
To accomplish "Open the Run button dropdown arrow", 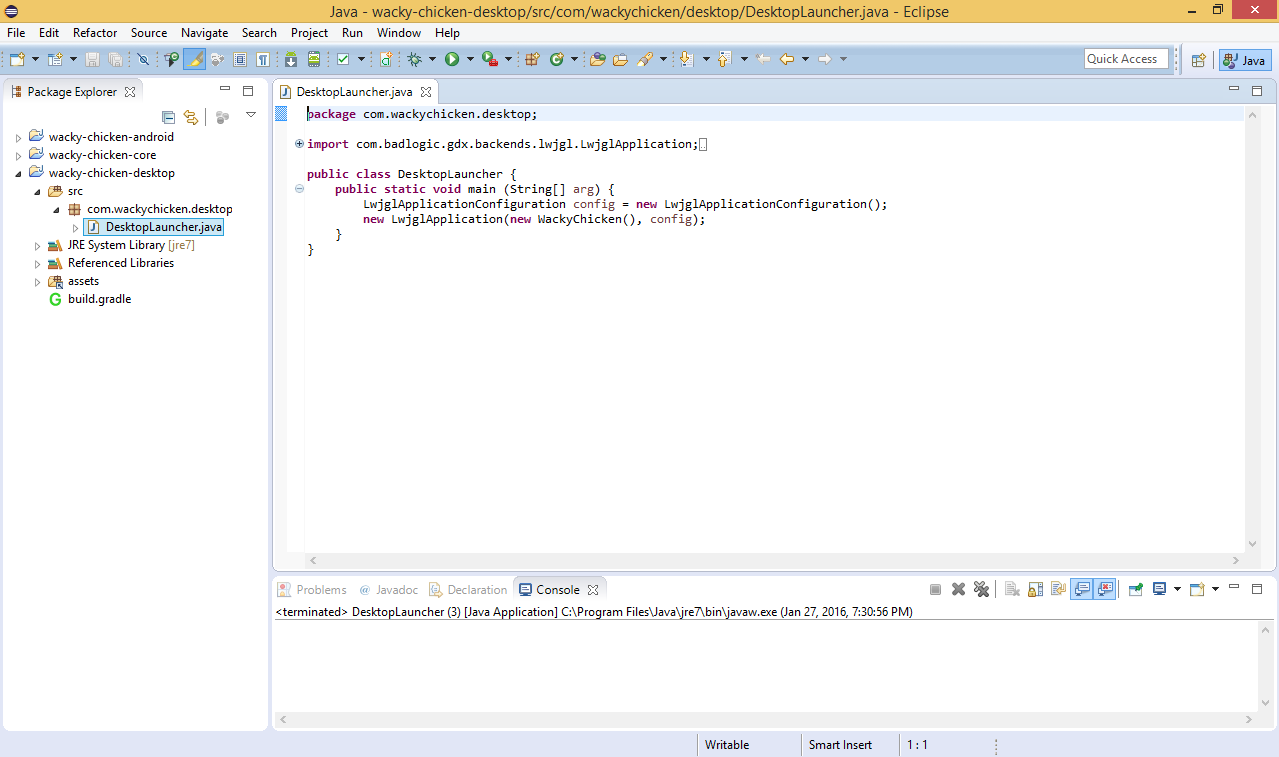I will (469, 60).
